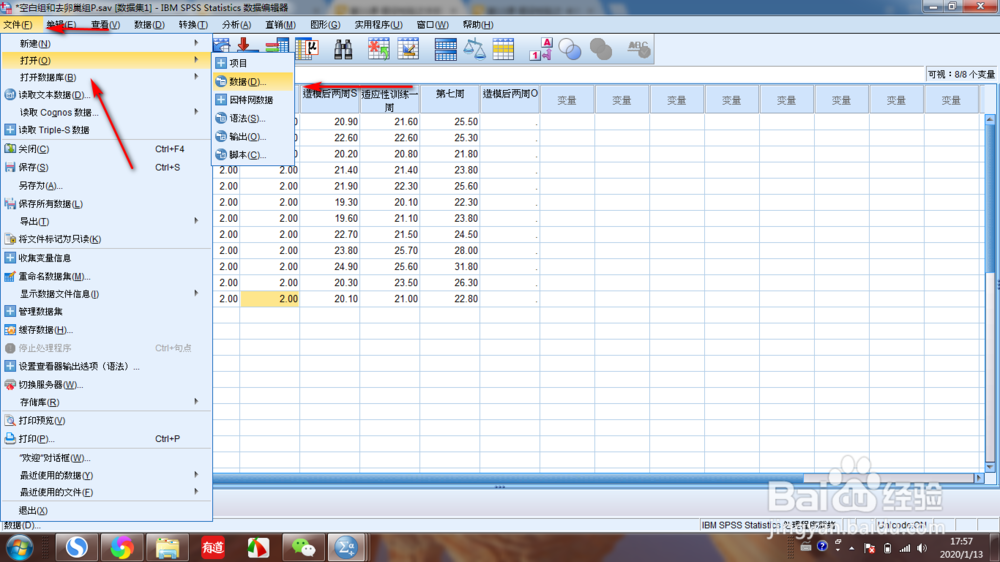Click the Select Cases grid icon
This screenshot has width=1000, height=562.
coord(503,49)
